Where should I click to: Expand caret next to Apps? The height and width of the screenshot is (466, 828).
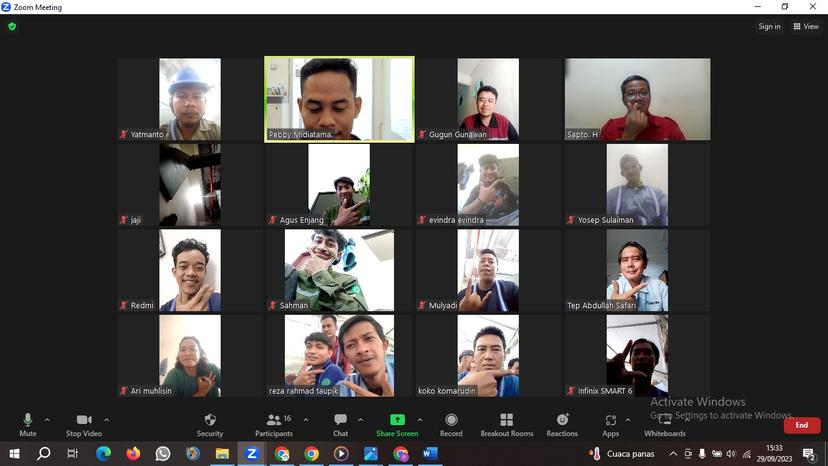coord(628,420)
